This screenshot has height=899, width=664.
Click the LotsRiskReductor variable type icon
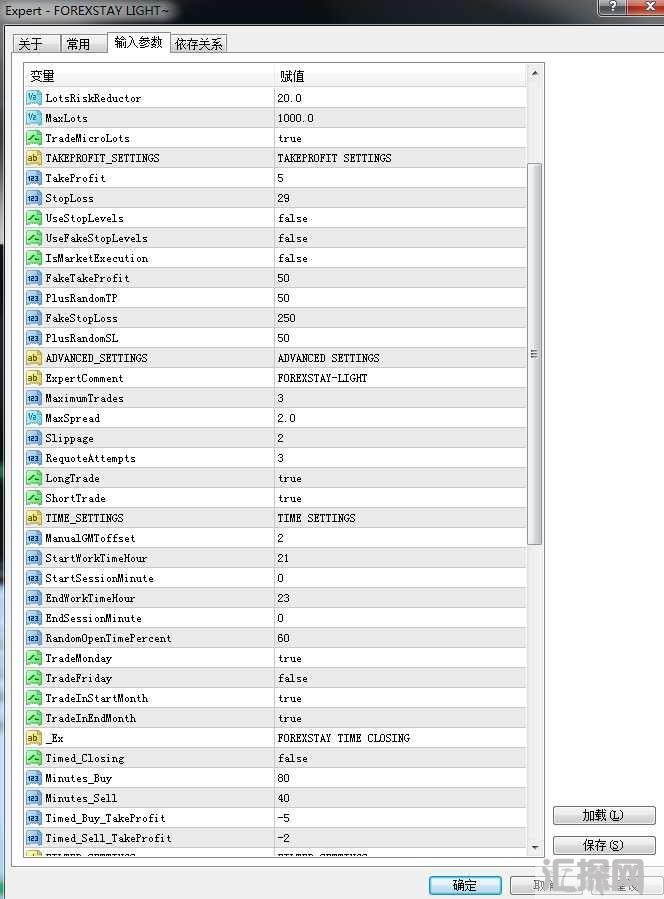33,98
